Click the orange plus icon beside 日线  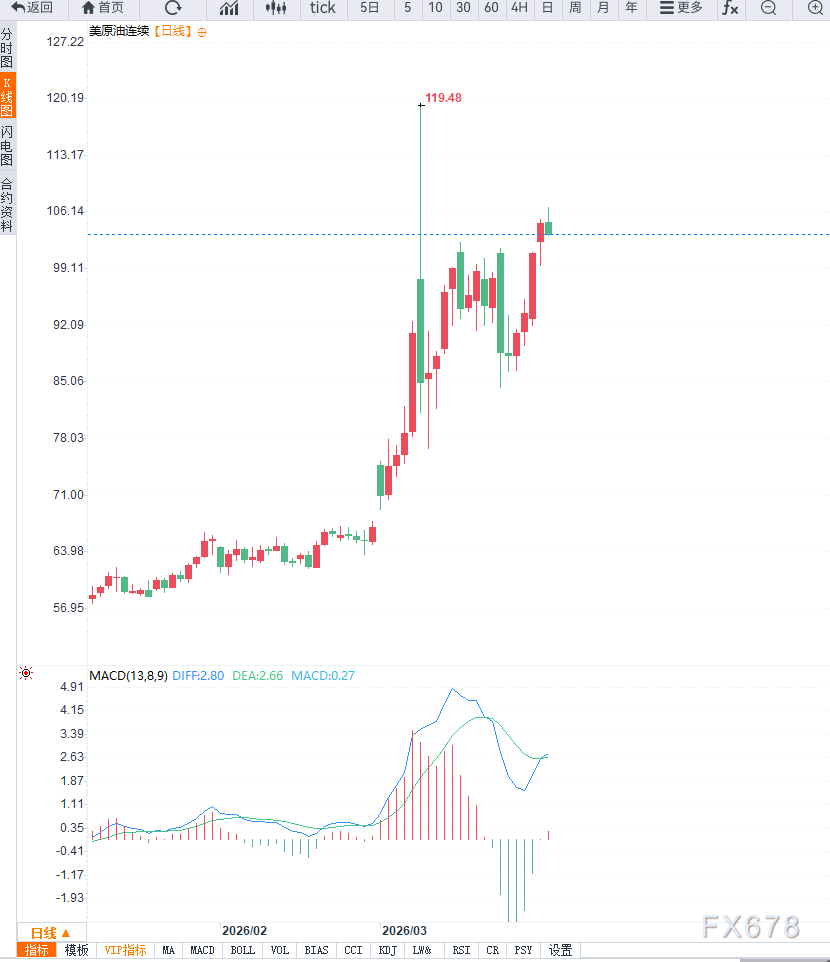pos(203,32)
